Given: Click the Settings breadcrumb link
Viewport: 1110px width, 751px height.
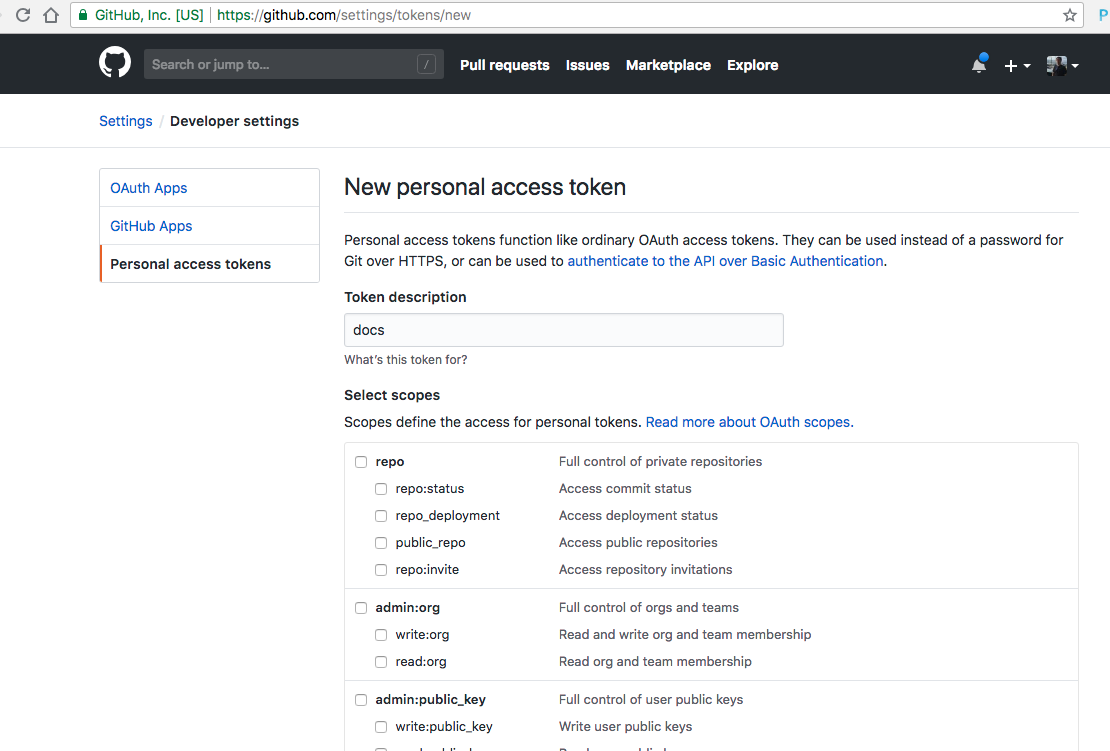Looking at the screenshot, I should pos(126,121).
